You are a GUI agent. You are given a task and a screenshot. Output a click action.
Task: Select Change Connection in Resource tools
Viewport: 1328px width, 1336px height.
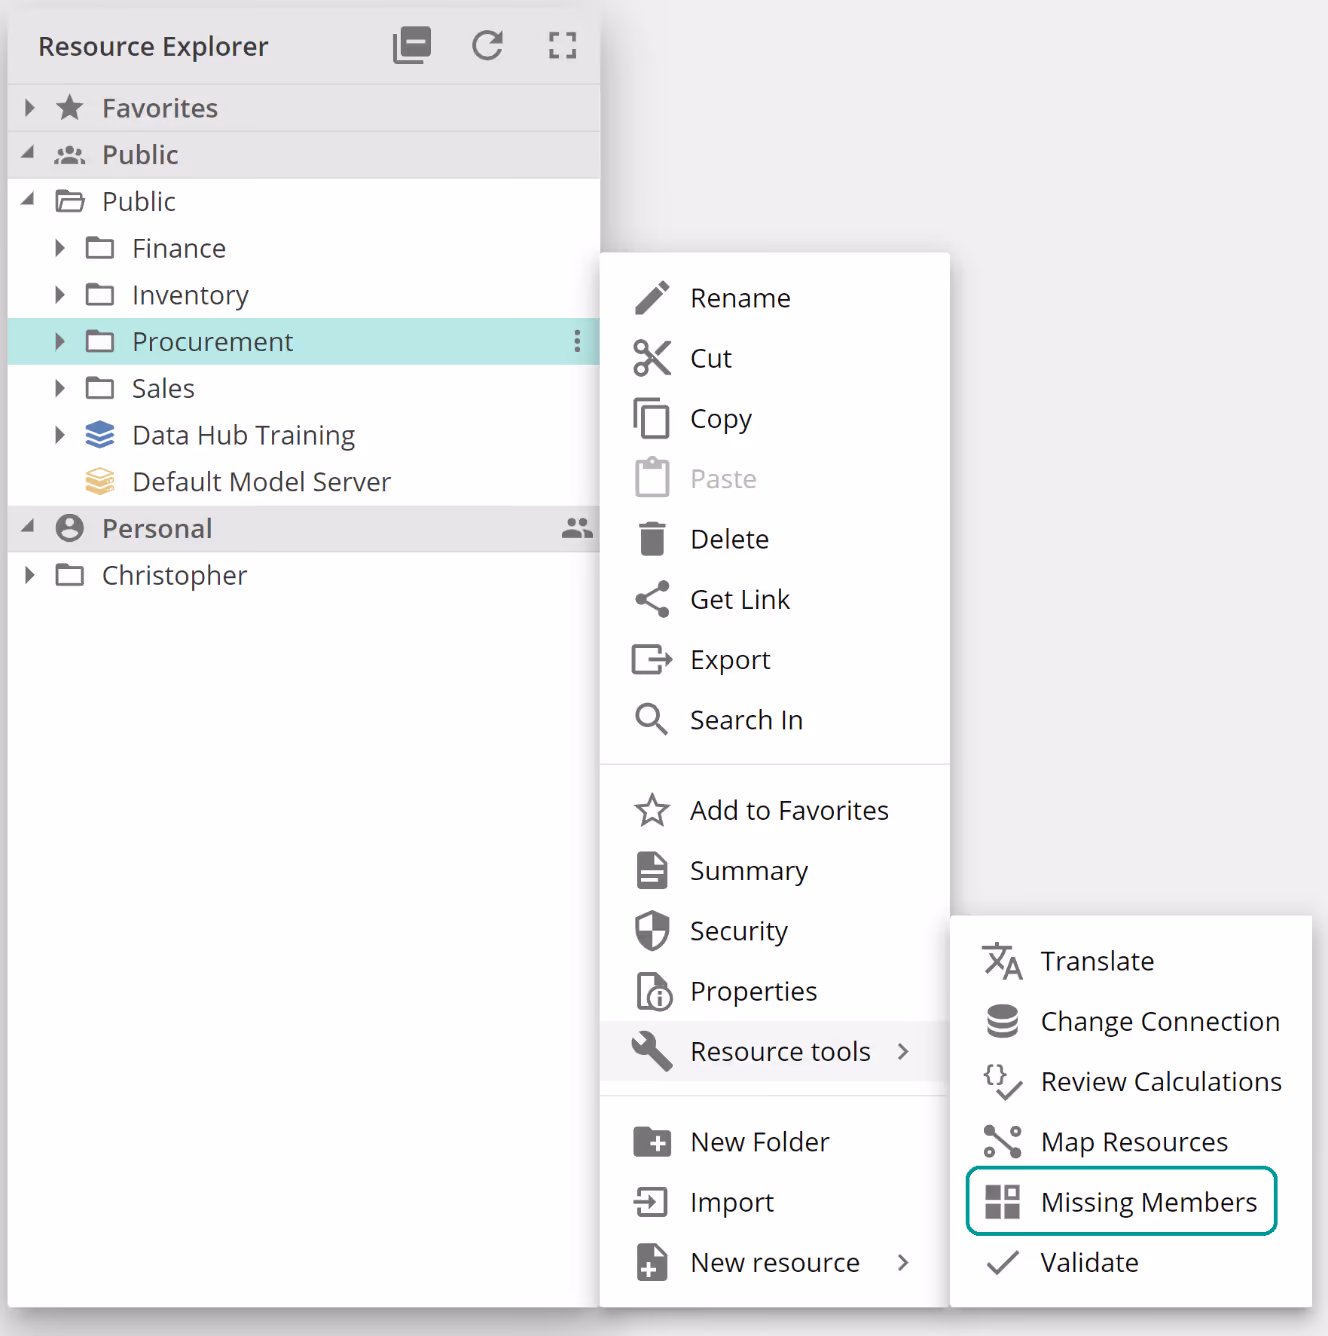[1159, 1022]
